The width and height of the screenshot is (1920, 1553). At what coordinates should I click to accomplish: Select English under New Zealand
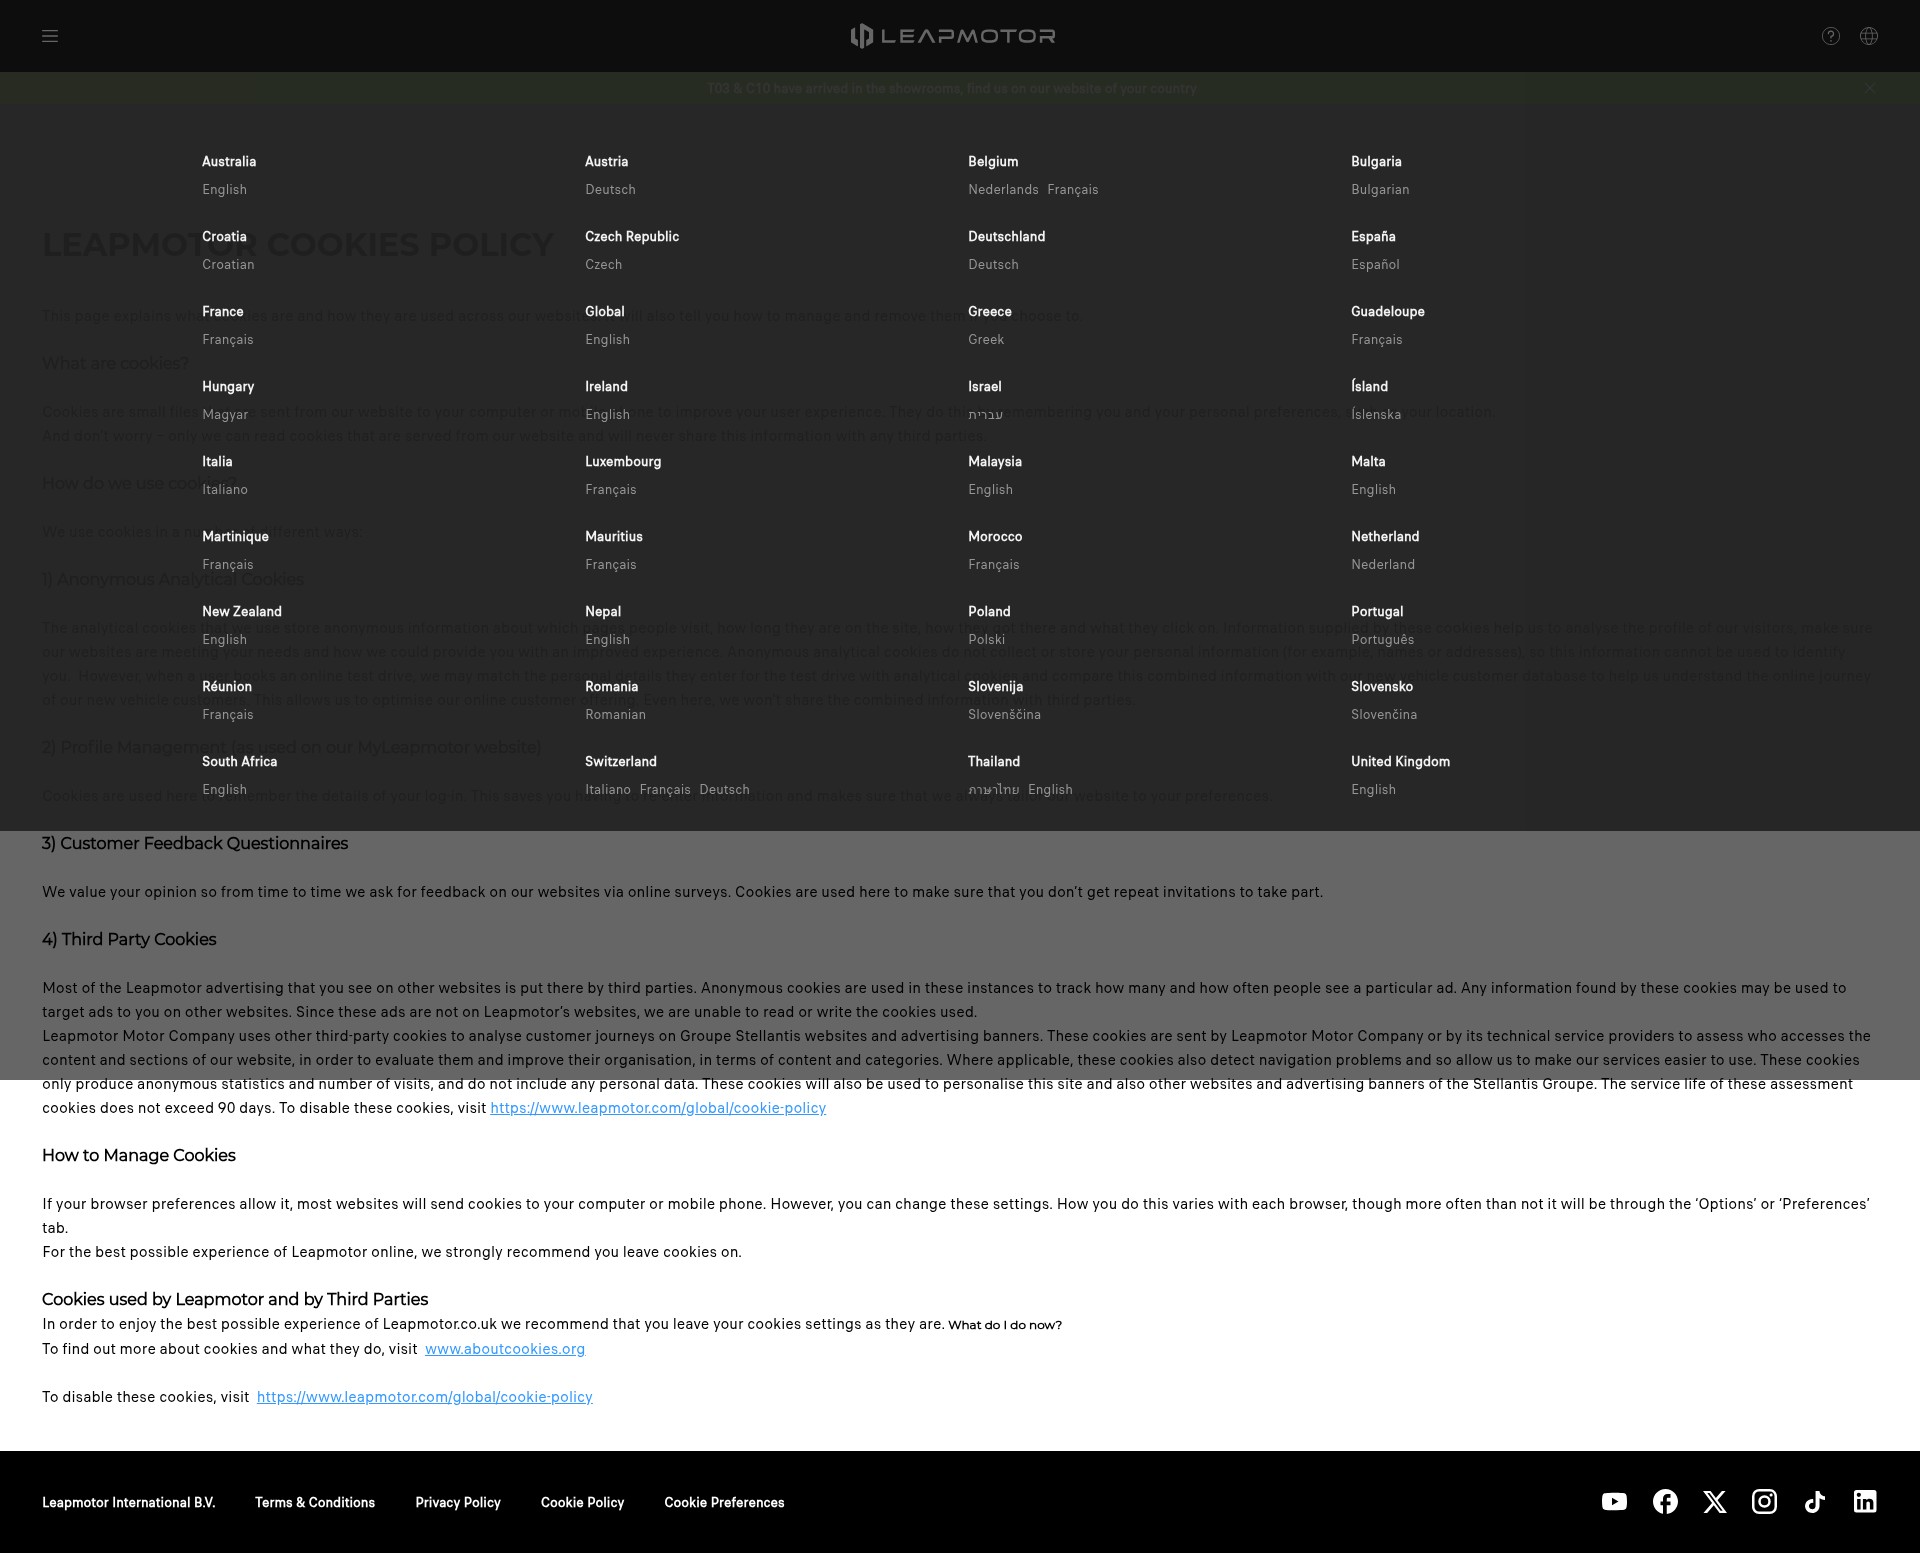click(224, 639)
